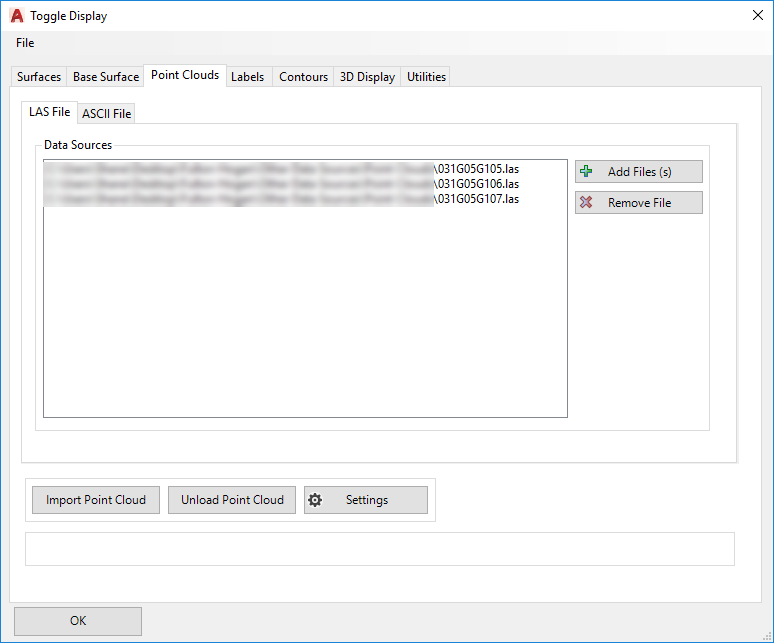The width and height of the screenshot is (774, 643).
Task: Select the LAS File sub-tab
Action: pos(50,113)
